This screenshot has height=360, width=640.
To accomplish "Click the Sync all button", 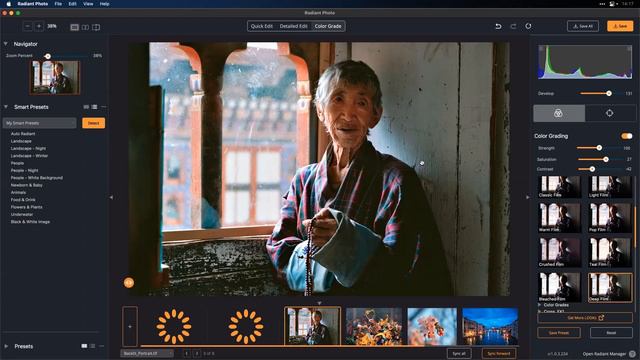I will coord(459,353).
